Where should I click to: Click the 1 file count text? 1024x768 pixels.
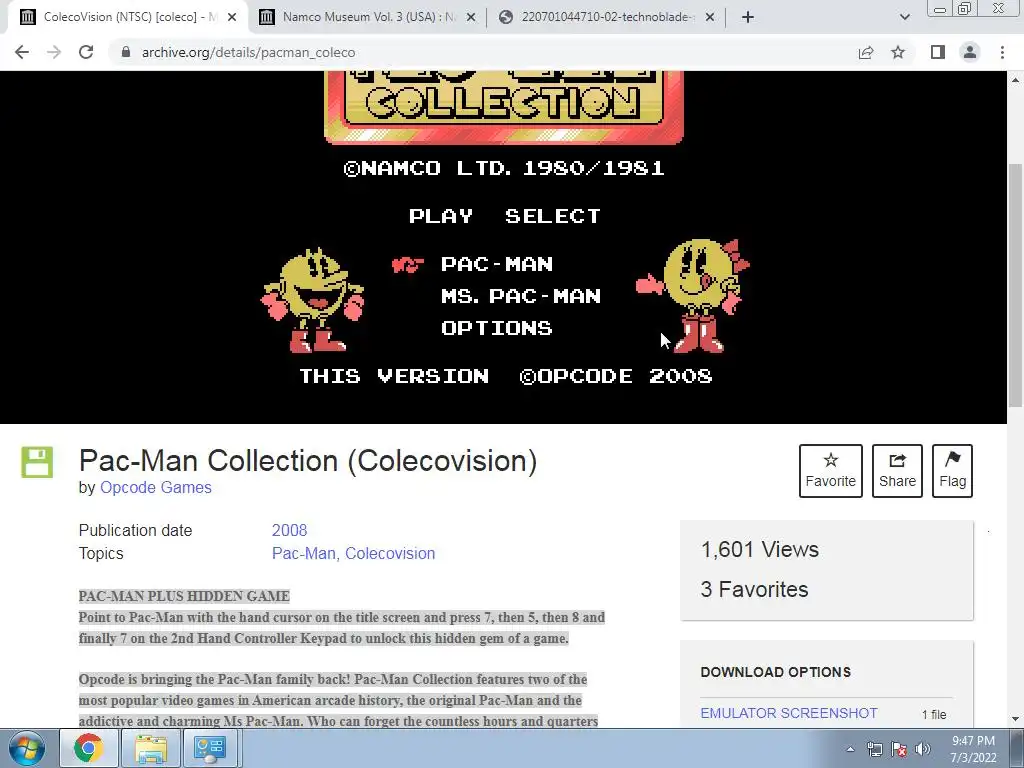[x=934, y=714]
